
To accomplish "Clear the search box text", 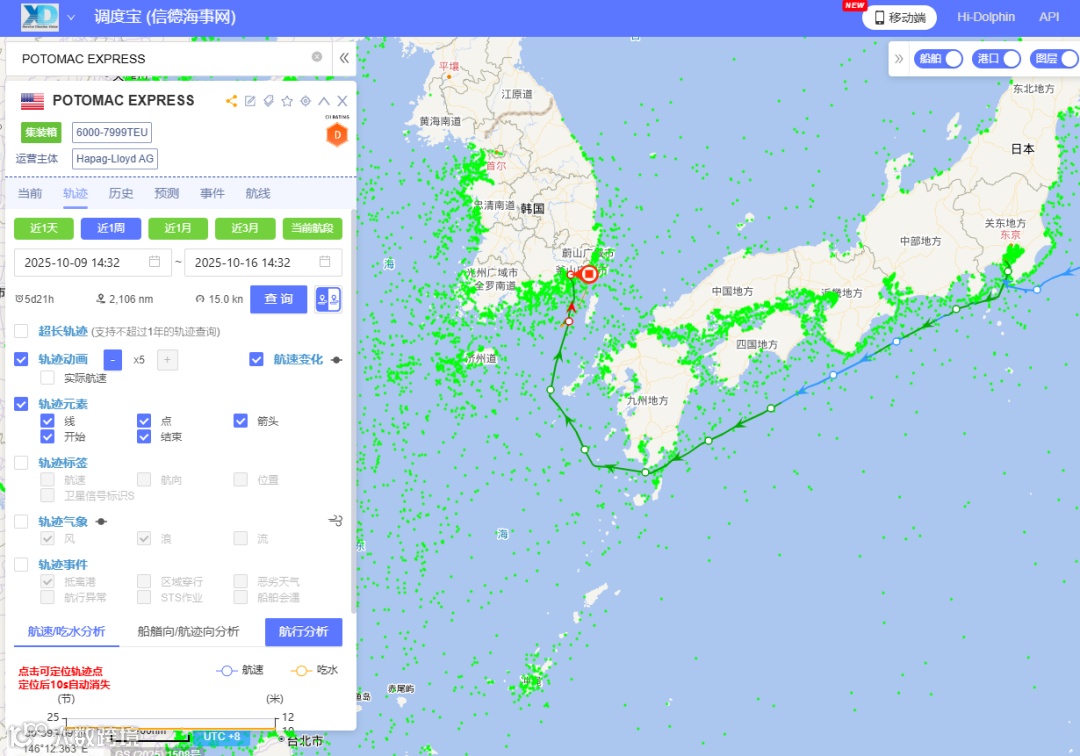I will click(x=317, y=57).
